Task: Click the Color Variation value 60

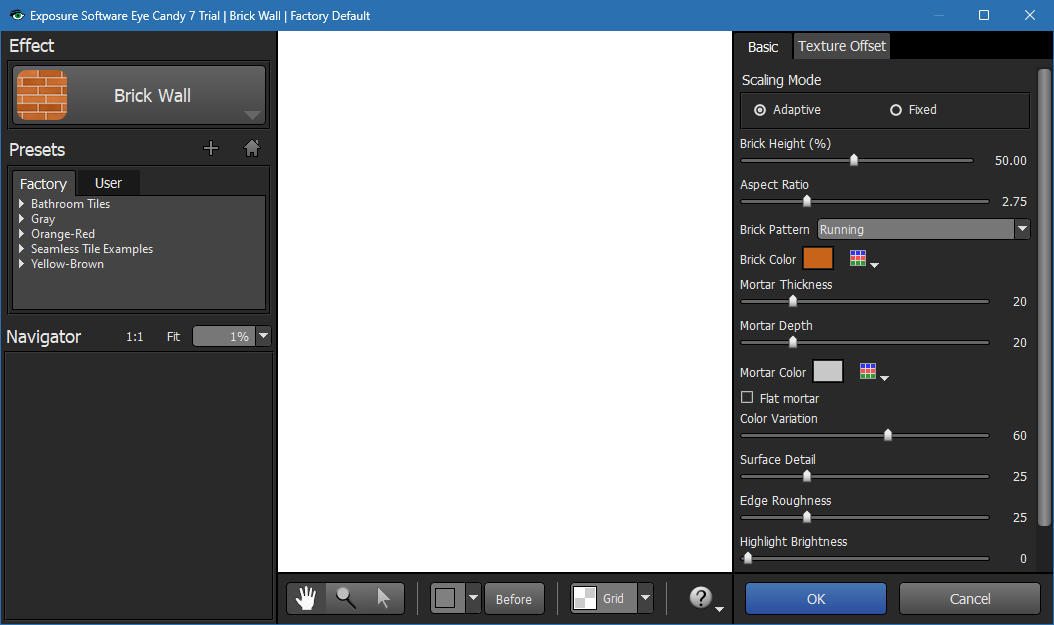Action: click(1019, 436)
